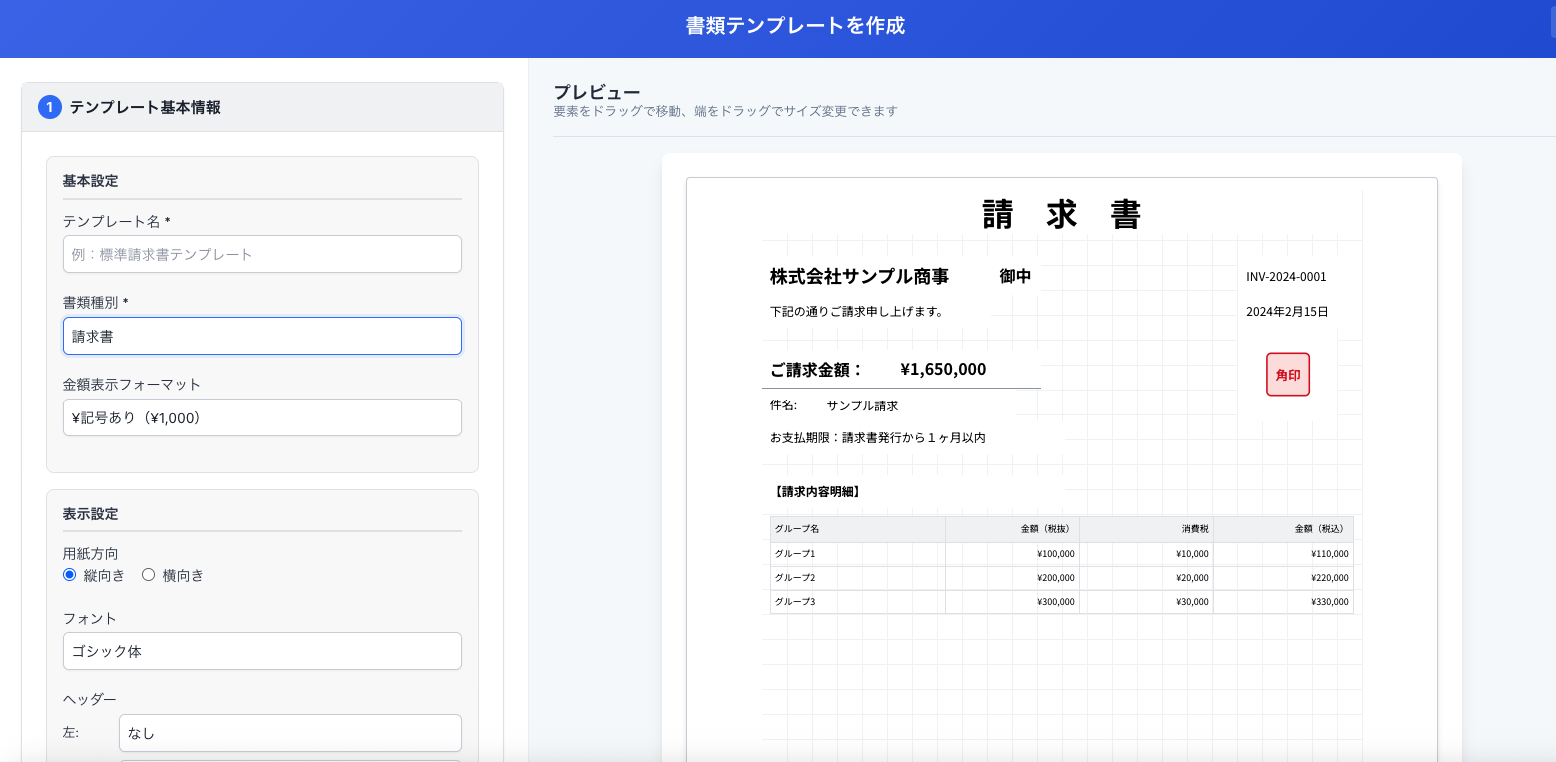Click the step 1 badge next to テンプレート基本情報
This screenshot has width=1556, height=762.
(x=50, y=107)
